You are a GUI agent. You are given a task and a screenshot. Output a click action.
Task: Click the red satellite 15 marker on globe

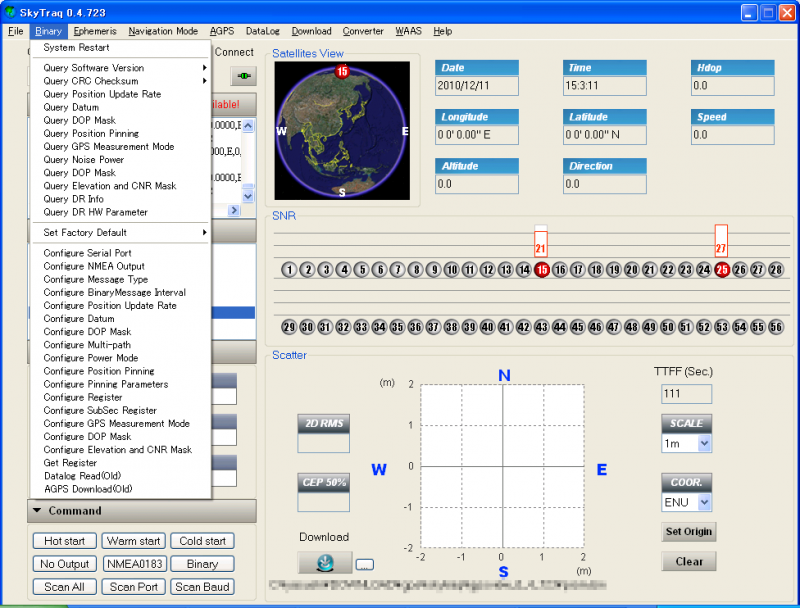pos(342,71)
